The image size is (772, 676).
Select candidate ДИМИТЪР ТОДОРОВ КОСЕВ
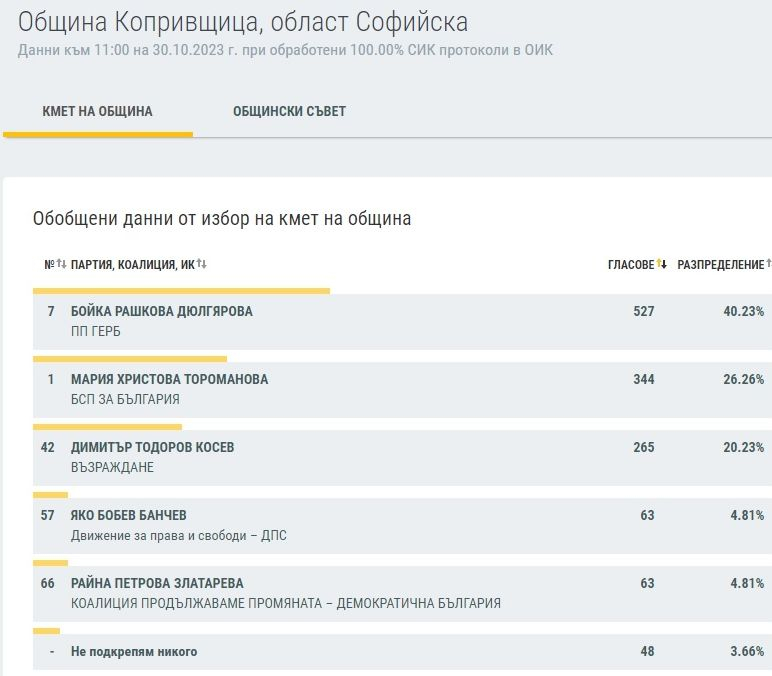[153, 447]
